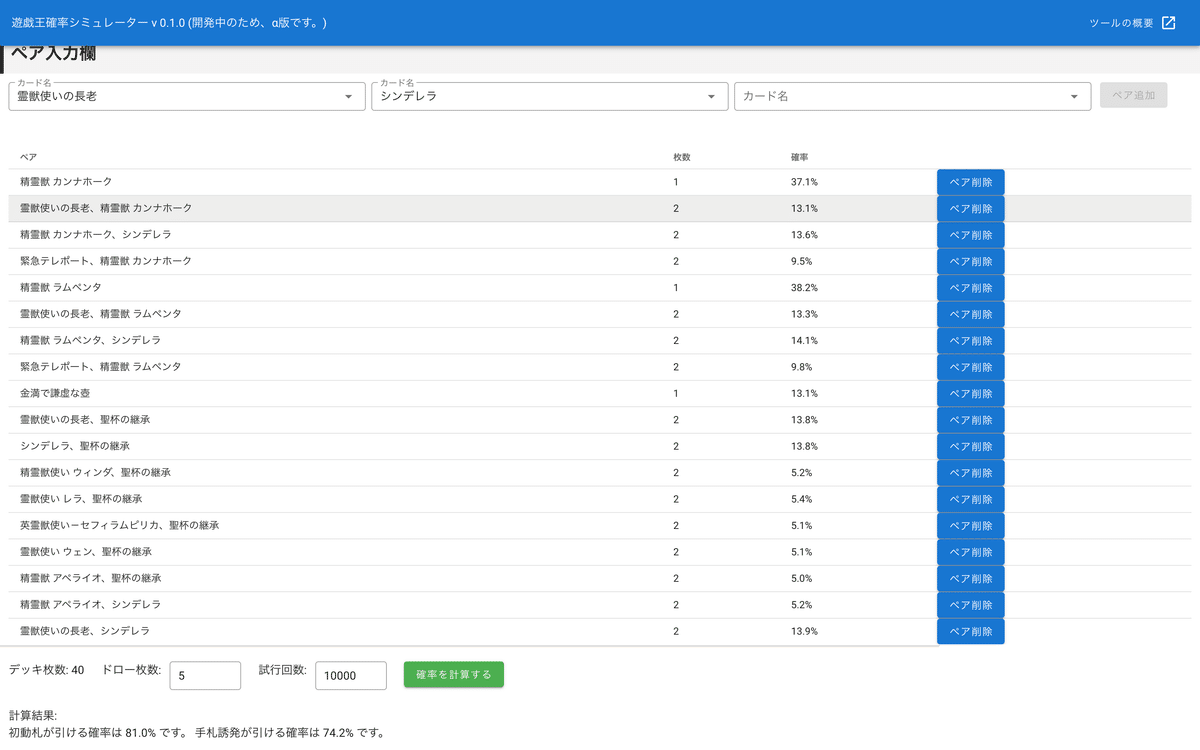Click the 枚数 column header
The width and height of the screenshot is (1200, 750).
682,158
